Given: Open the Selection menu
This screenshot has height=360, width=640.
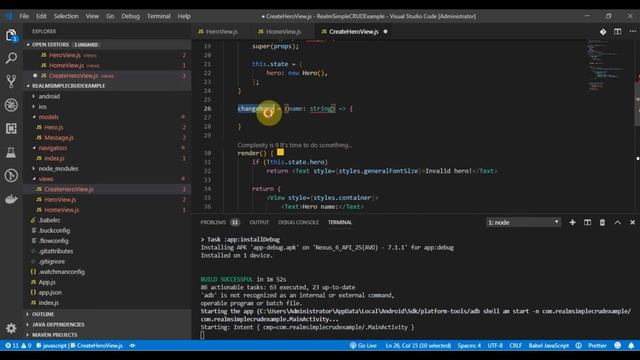Looking at the screenshot, I should (66, 16).
